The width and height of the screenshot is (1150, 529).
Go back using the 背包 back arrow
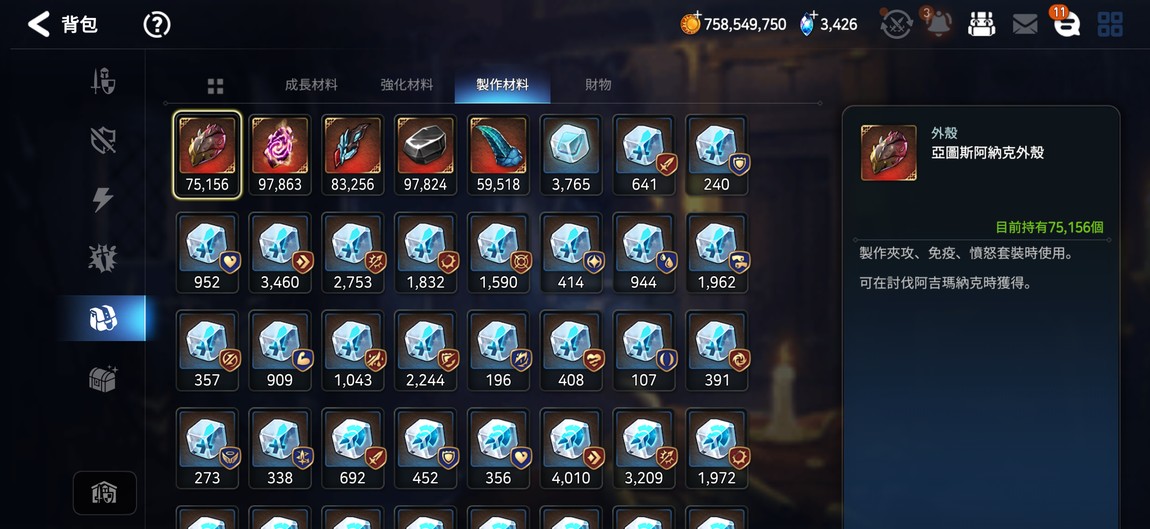pos(39,24)
